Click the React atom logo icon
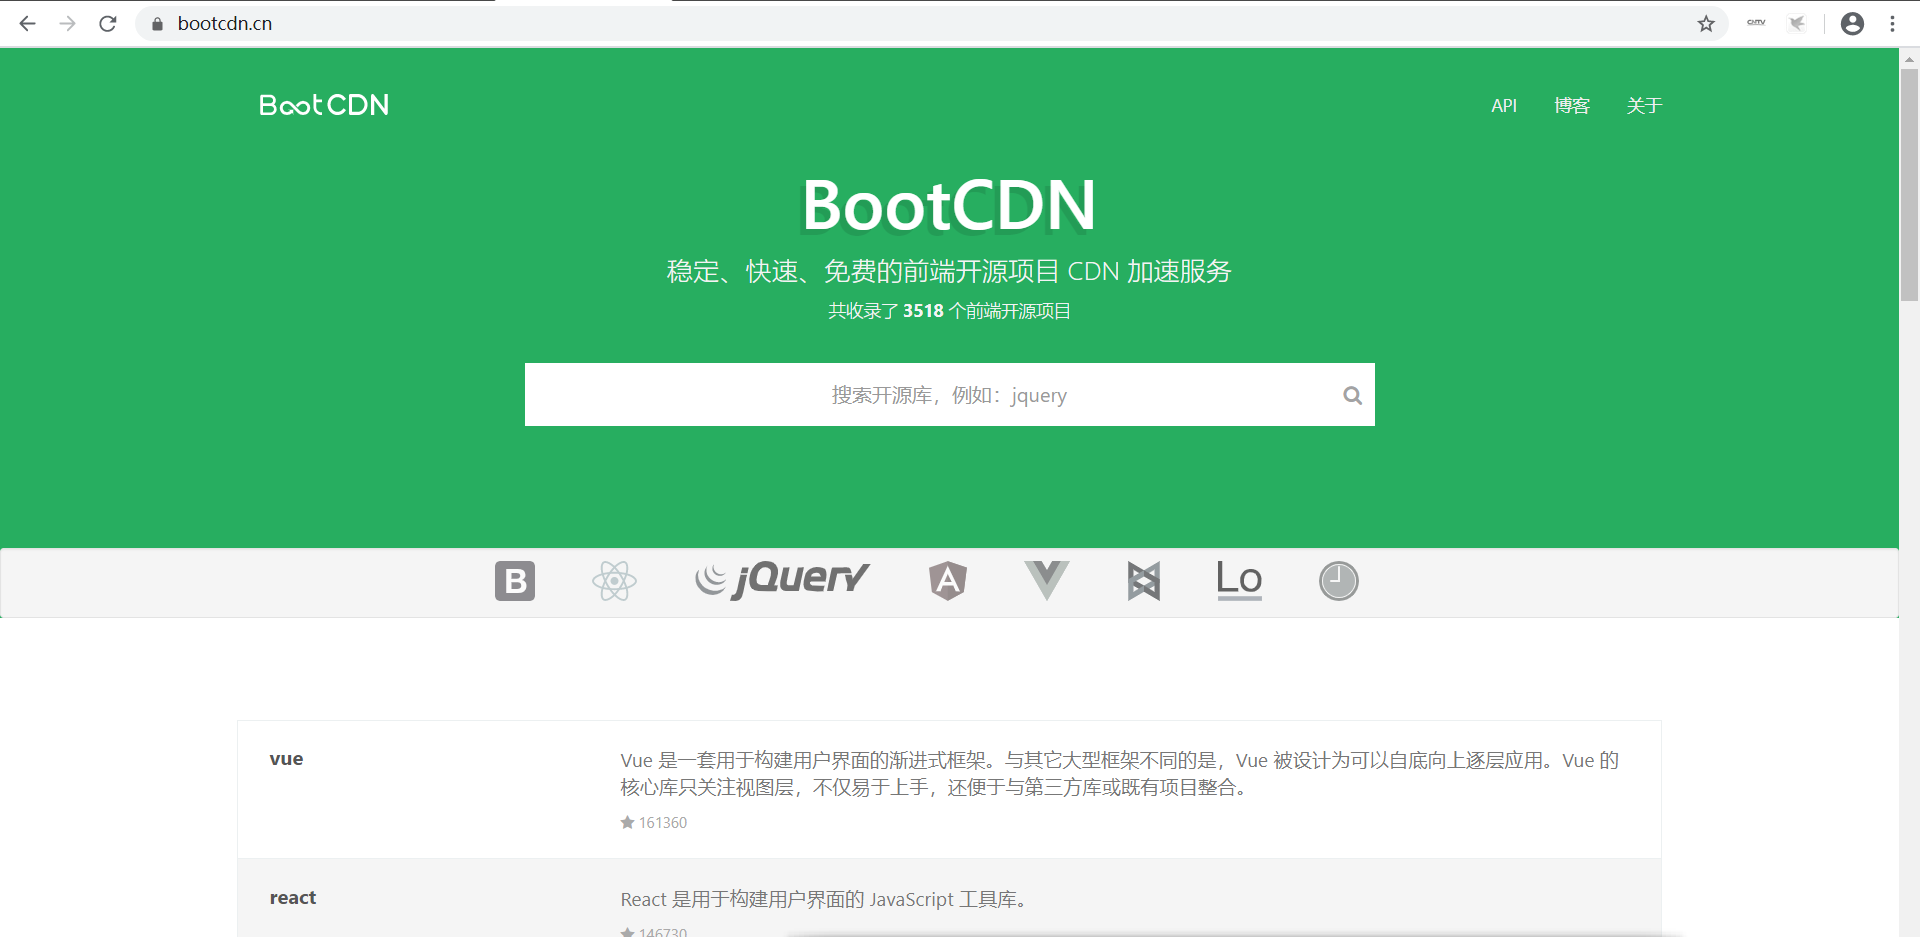Viewport: 1920px width, 937px height. (x=614, y=580)
